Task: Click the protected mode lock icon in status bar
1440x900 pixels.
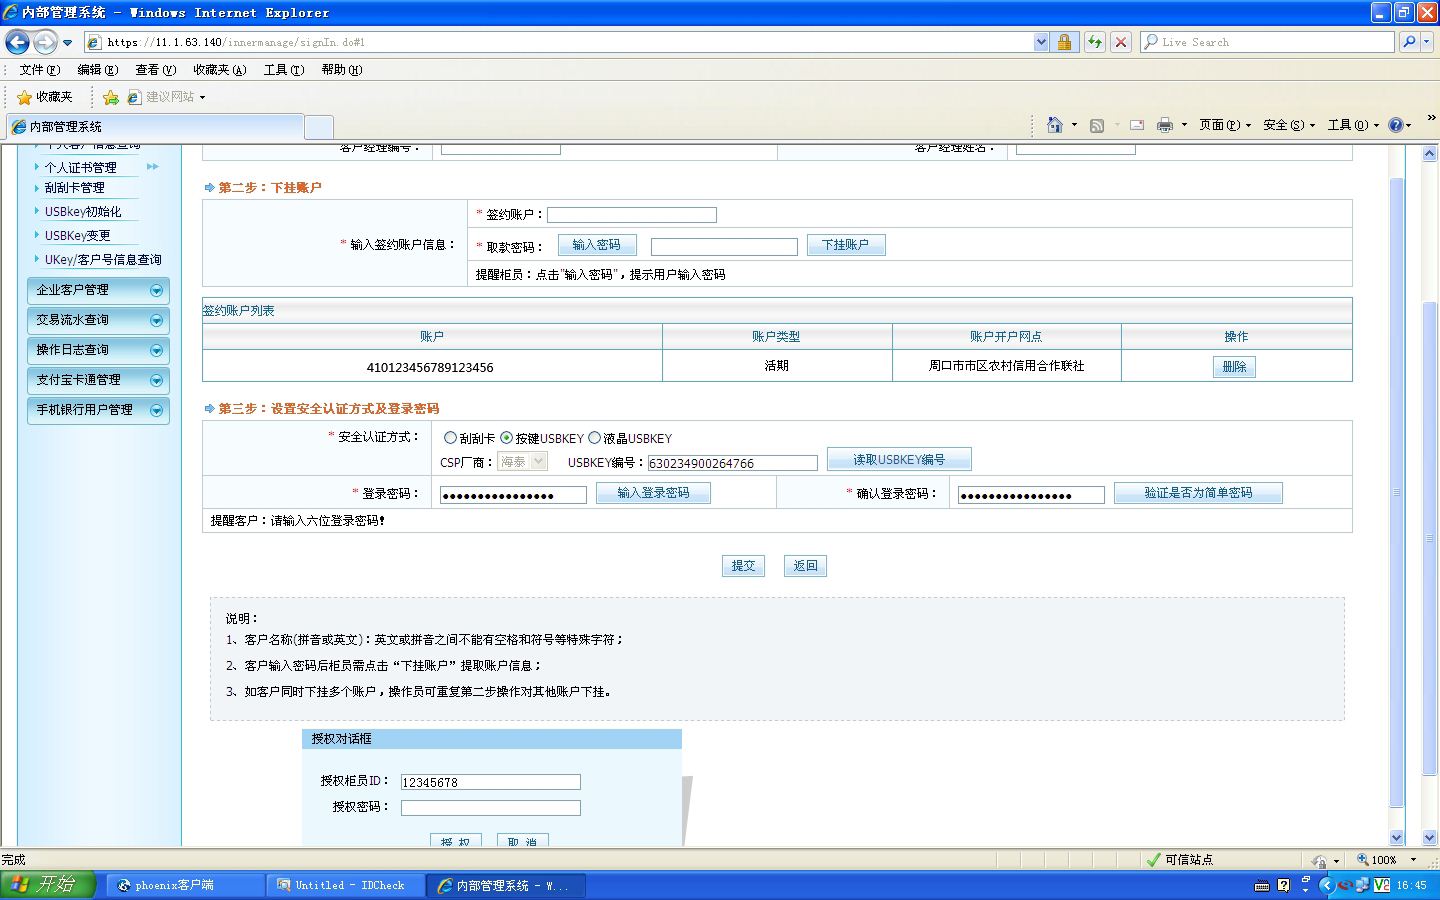Action: pyautogui.click(x=1320, y=860)
